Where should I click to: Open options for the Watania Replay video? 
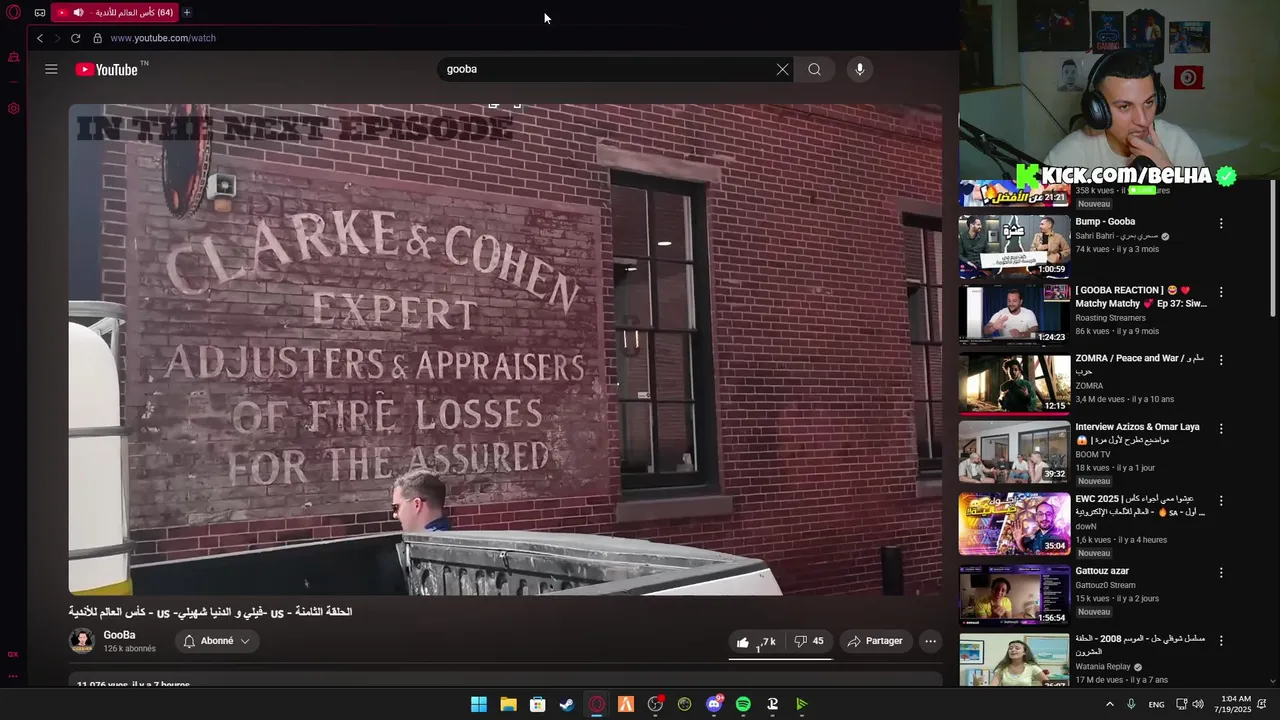click(1221, 641)
